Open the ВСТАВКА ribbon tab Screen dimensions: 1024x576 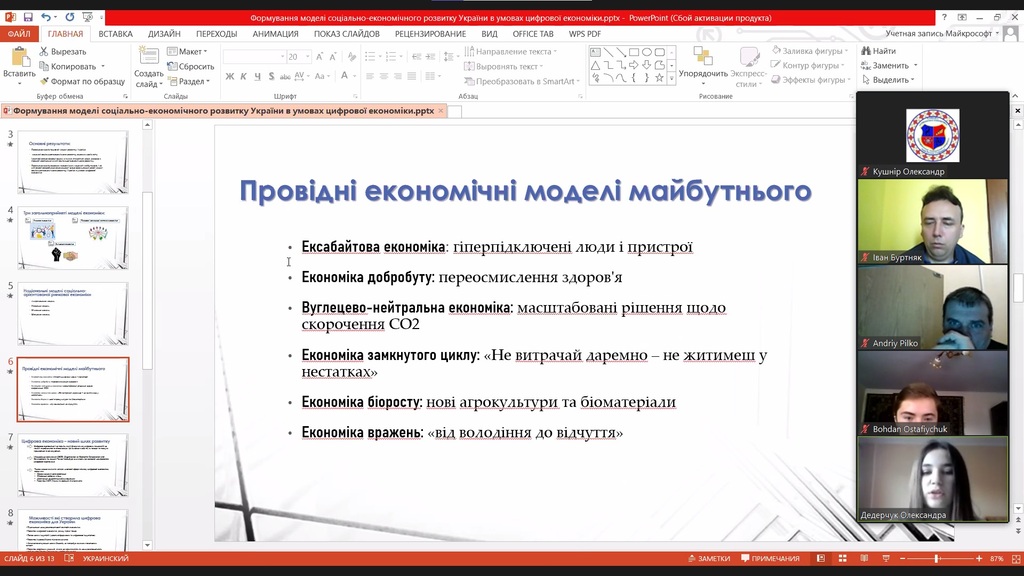click(x=116, y=33)
